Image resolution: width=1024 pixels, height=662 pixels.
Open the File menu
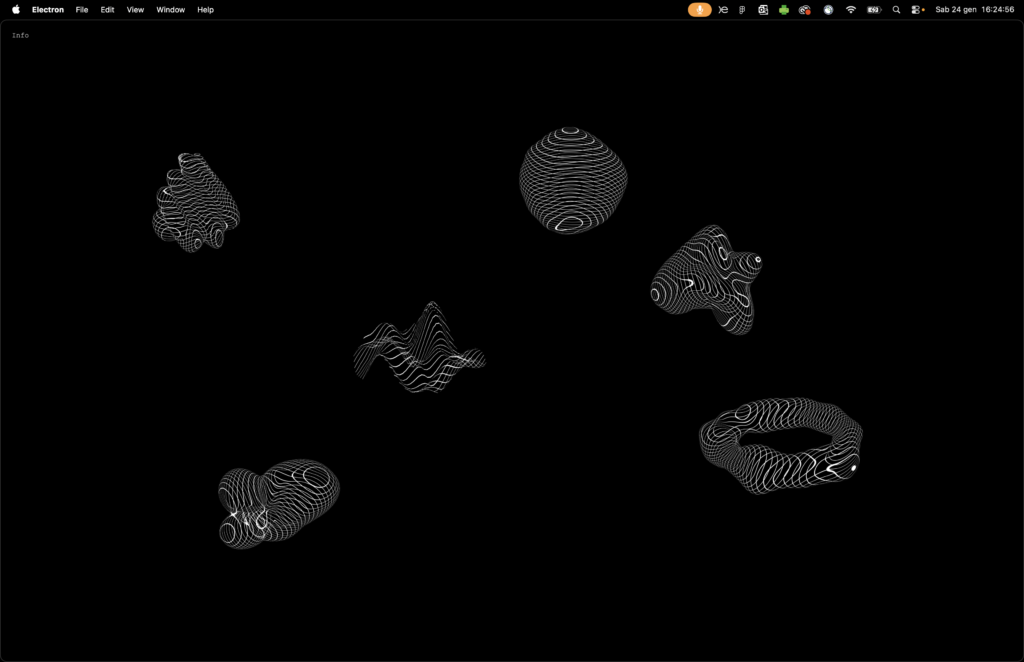82,9
